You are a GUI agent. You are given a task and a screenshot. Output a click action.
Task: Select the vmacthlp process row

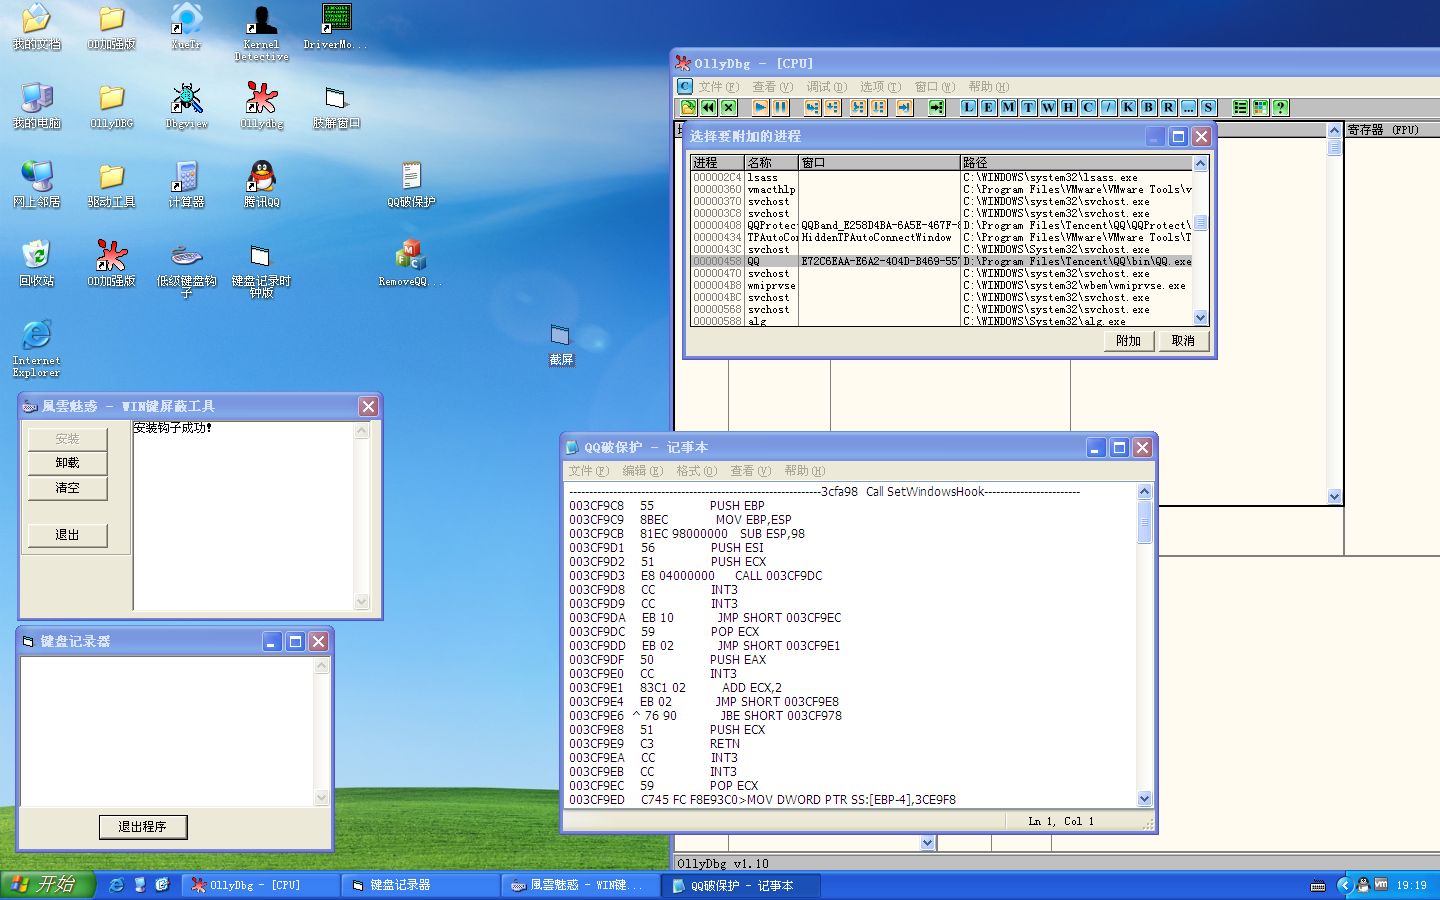click(941, 189)
